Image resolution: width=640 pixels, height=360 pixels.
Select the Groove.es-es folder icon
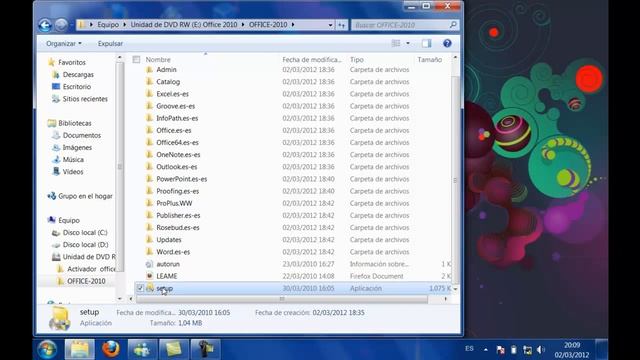(149, 106)
